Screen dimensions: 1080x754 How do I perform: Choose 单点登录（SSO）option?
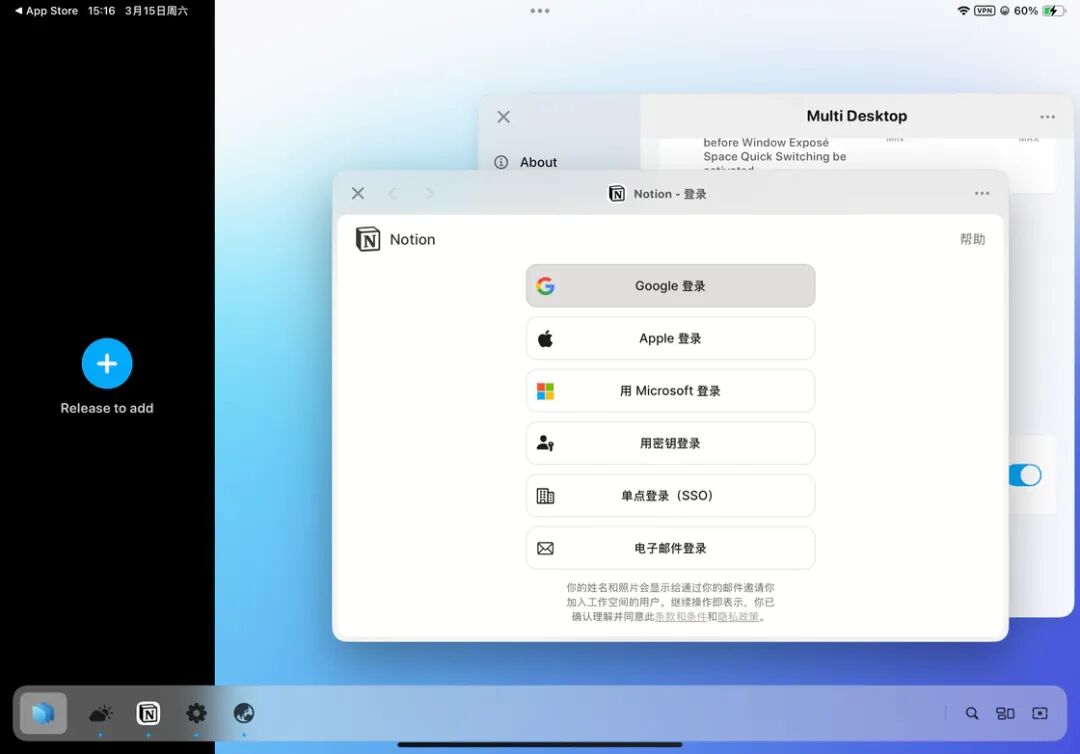[670, 495]
